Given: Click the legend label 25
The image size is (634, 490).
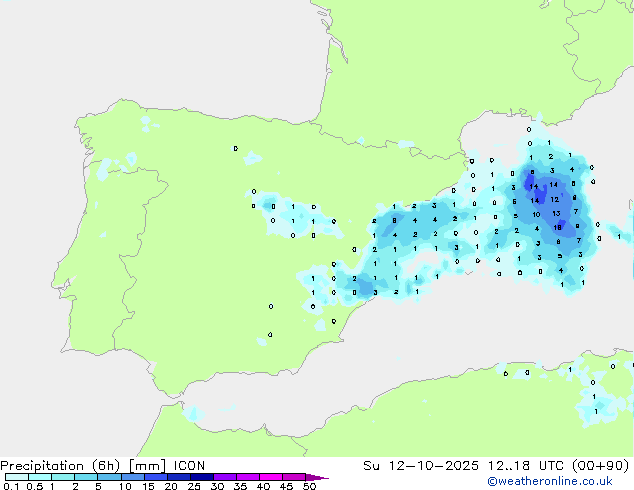Looking at the screenshot, I should pos(194,486).
